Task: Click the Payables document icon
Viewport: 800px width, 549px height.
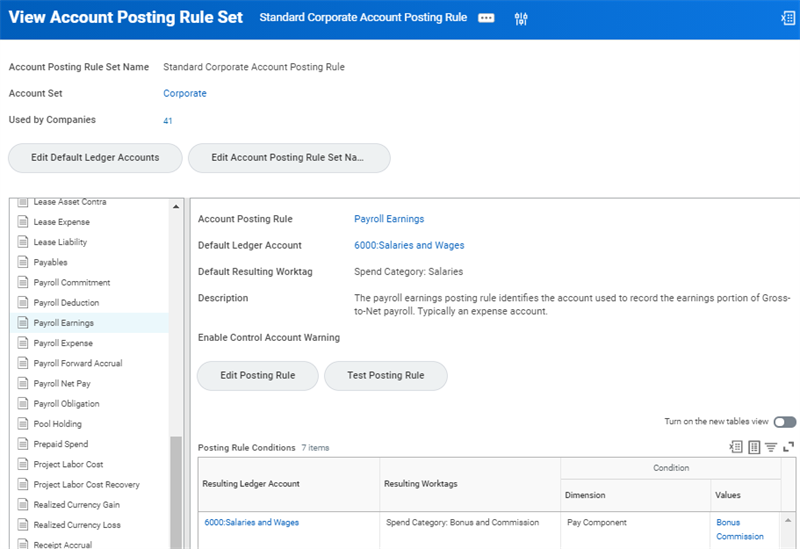Action: pyautogui.click(x=22, y=262)
